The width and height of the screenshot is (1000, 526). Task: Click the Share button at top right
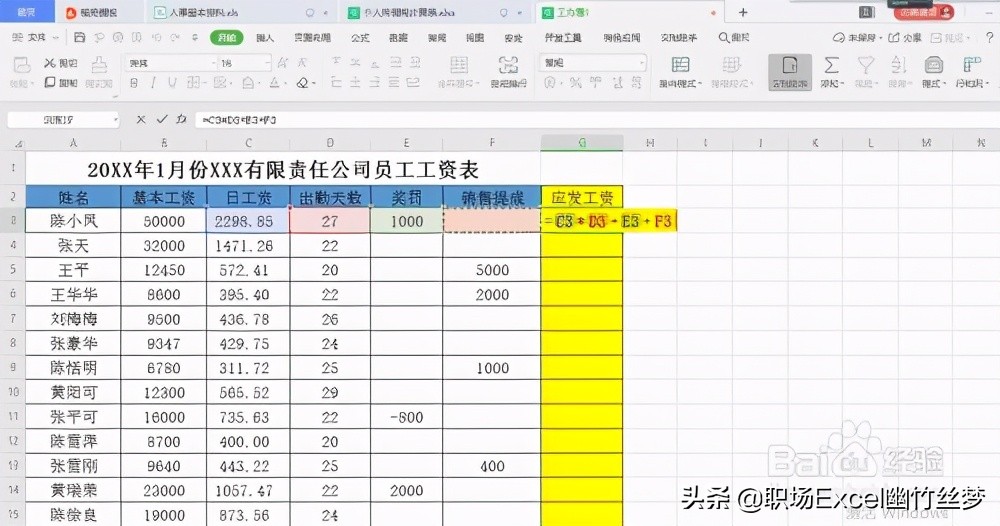pos(905,38)
